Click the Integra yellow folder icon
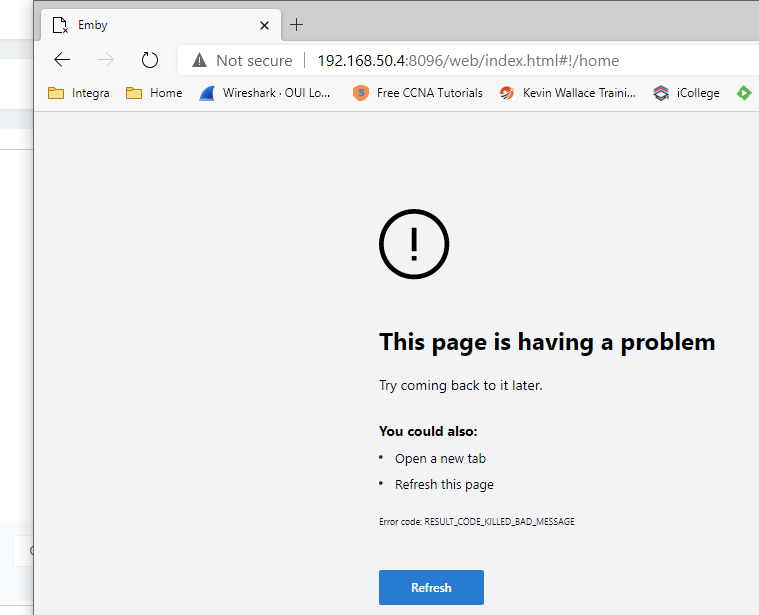 click(56, 93)
